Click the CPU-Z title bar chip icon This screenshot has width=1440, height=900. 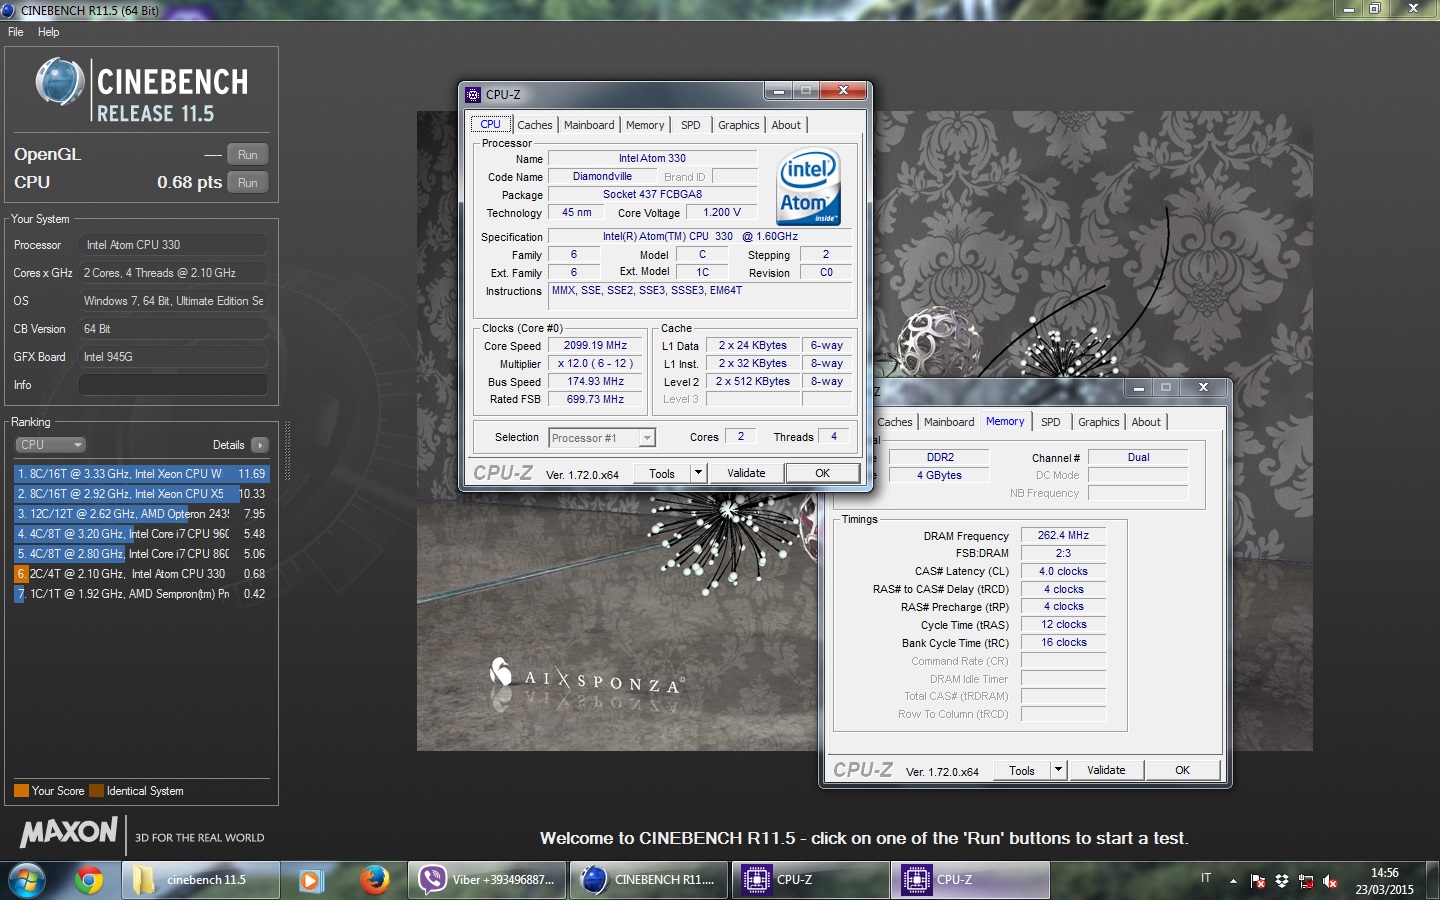point(474,95)
